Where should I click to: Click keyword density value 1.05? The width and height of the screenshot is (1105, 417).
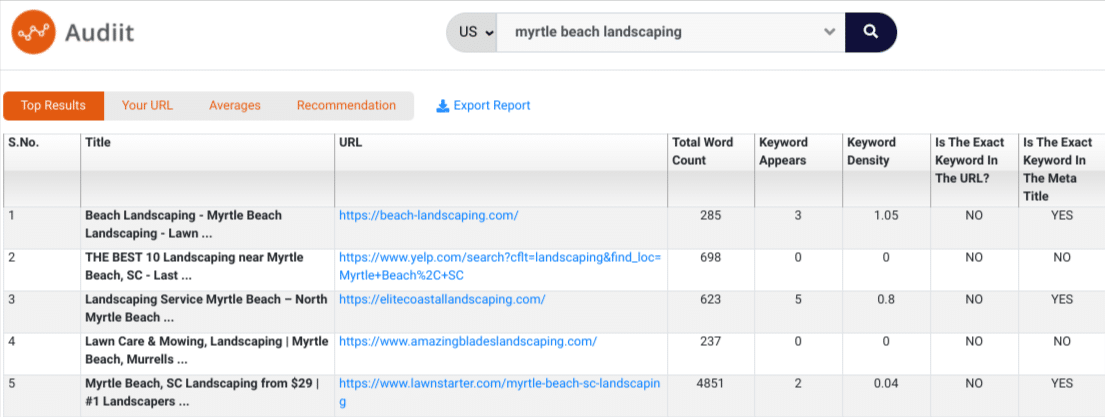pos(886,216)
